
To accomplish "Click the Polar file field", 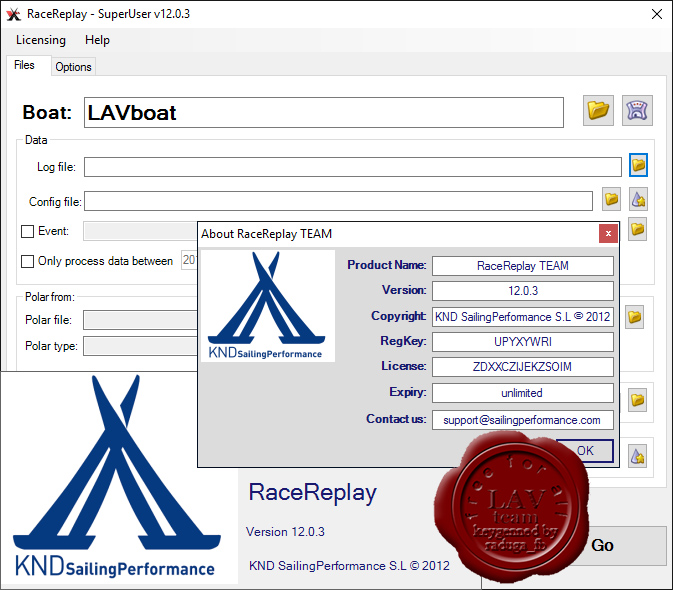I will click(x=140, y=320).
